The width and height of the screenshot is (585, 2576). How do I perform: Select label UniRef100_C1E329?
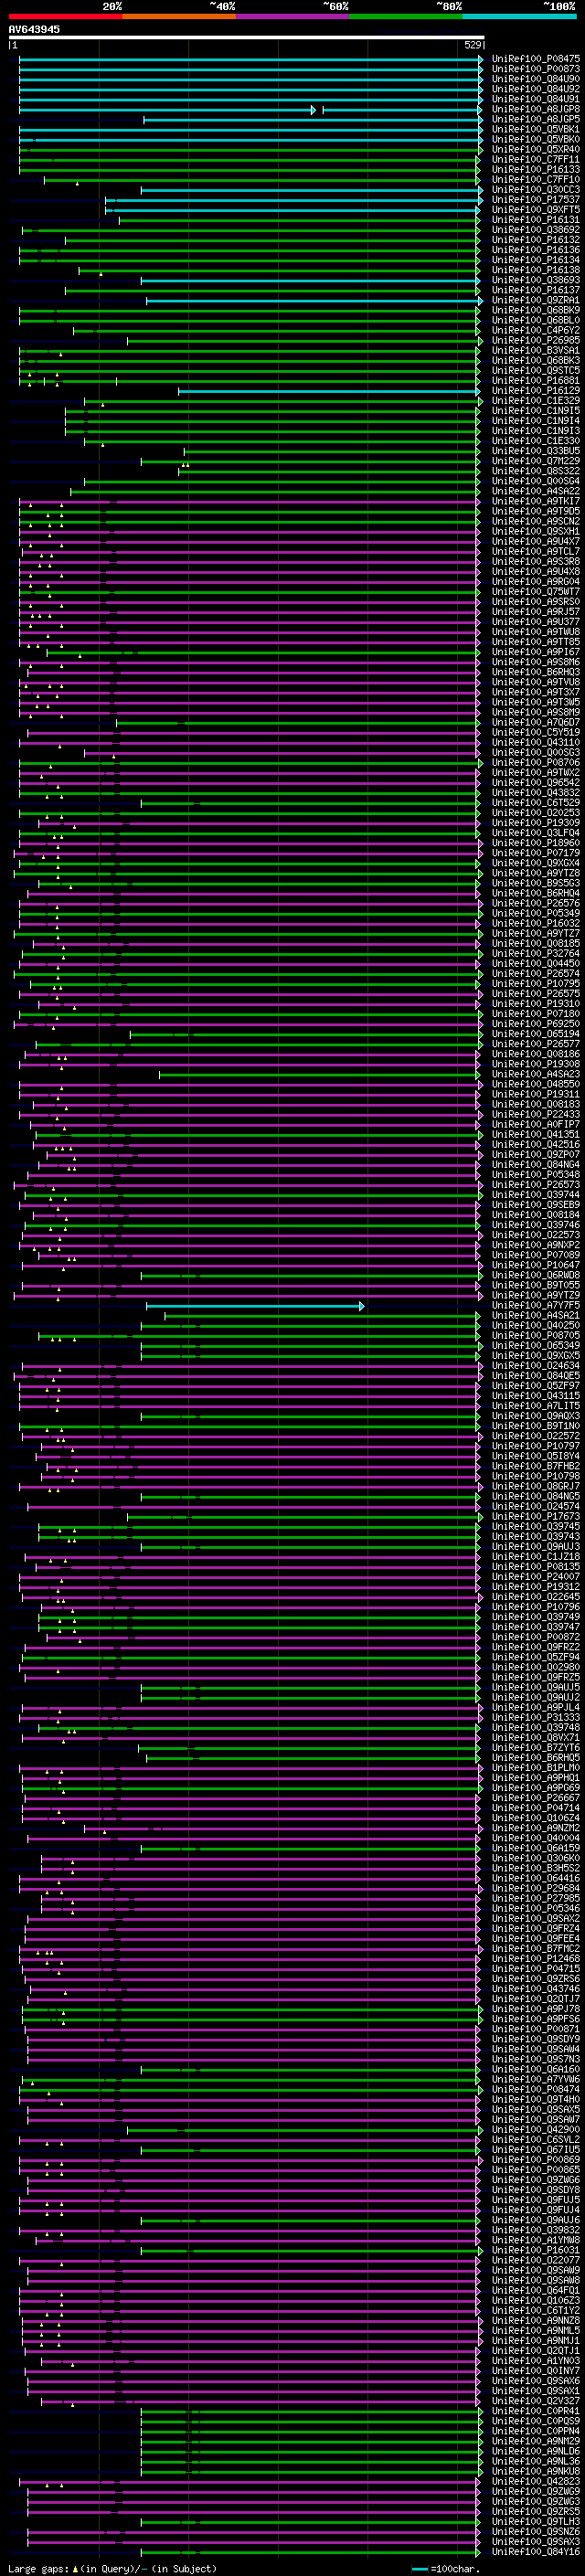click(x=536, y=400)
